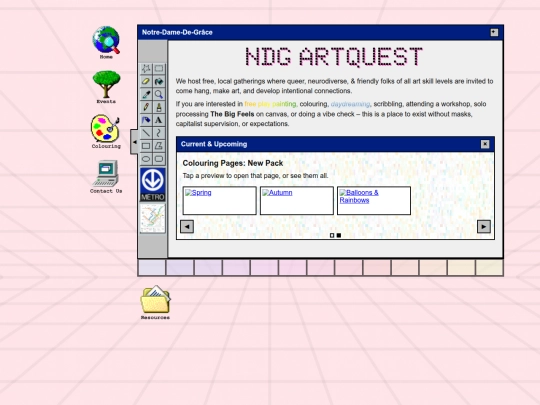This screenshot has height=405, width=540.
Task: Click the 'free play painting' coloured text
Action: [x=270, y=104]
